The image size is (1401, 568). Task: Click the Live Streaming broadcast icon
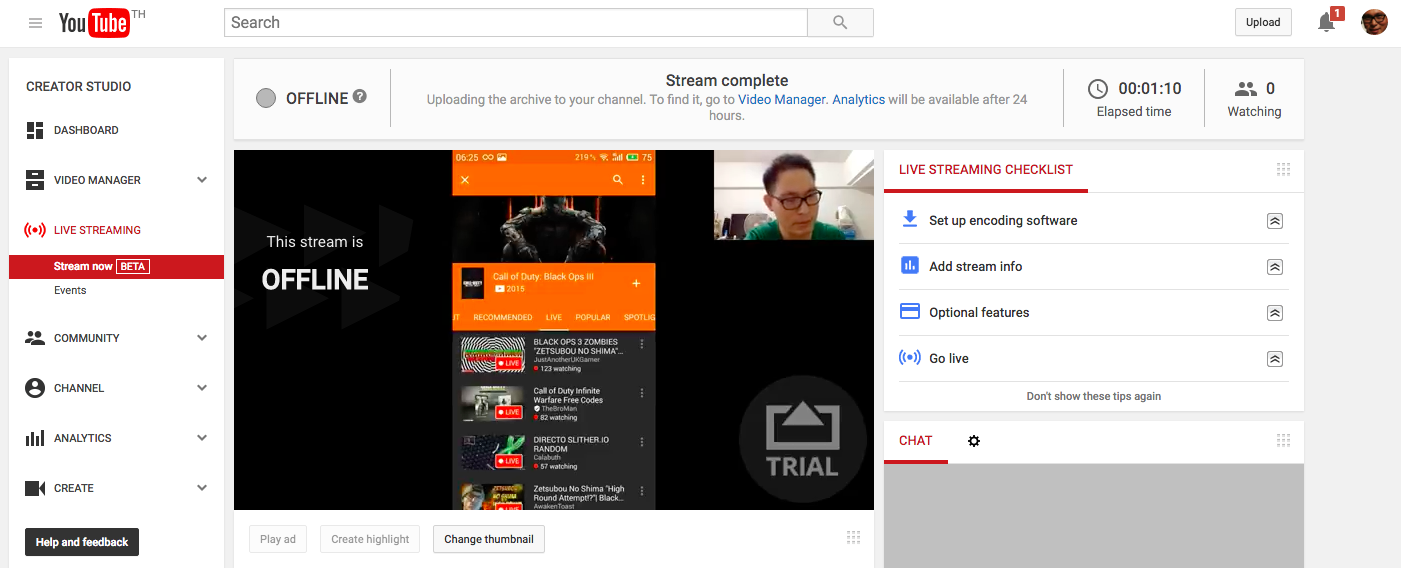tap(35, 230)
